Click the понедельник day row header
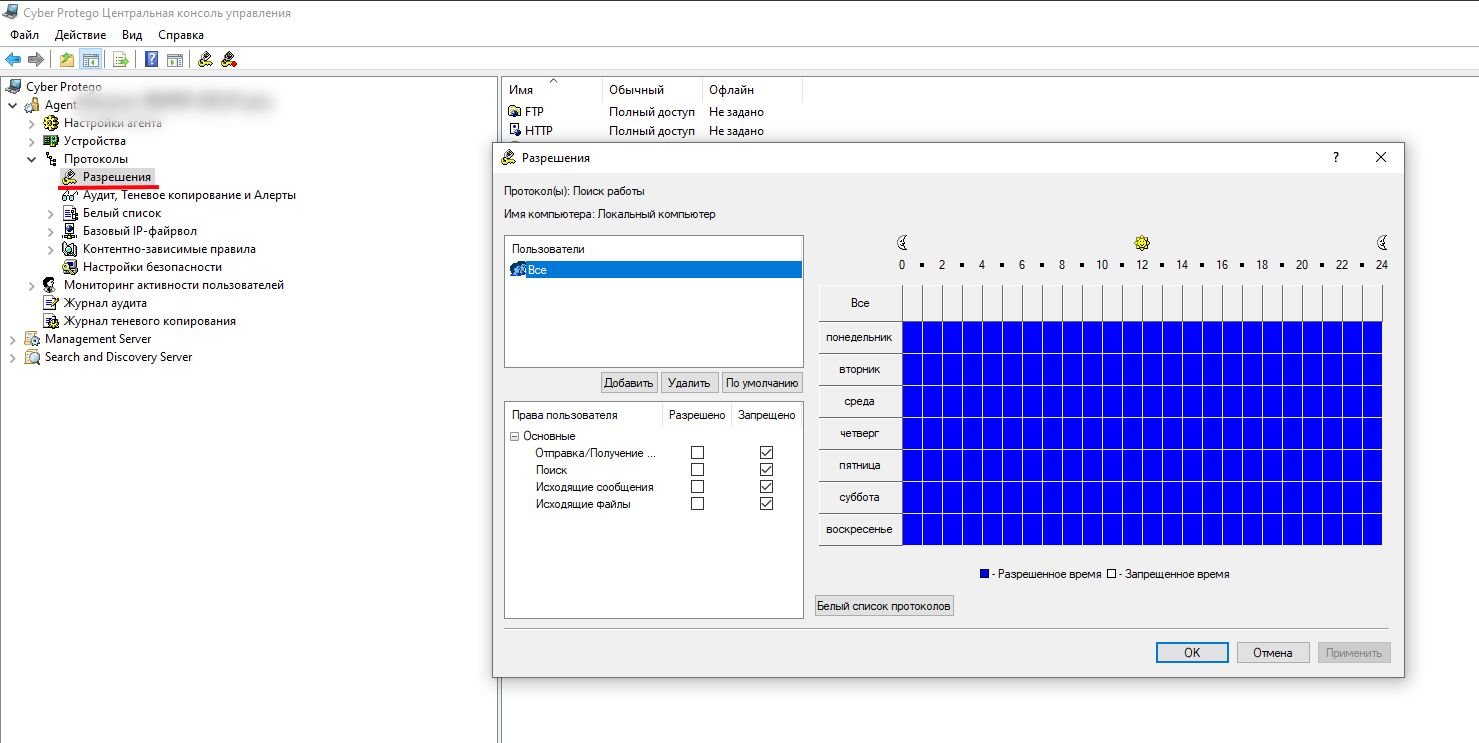 click(x=860, y=337)
